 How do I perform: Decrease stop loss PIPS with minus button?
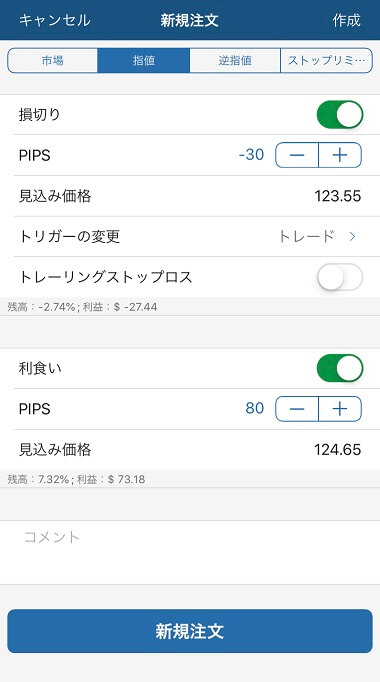(297, 155)
